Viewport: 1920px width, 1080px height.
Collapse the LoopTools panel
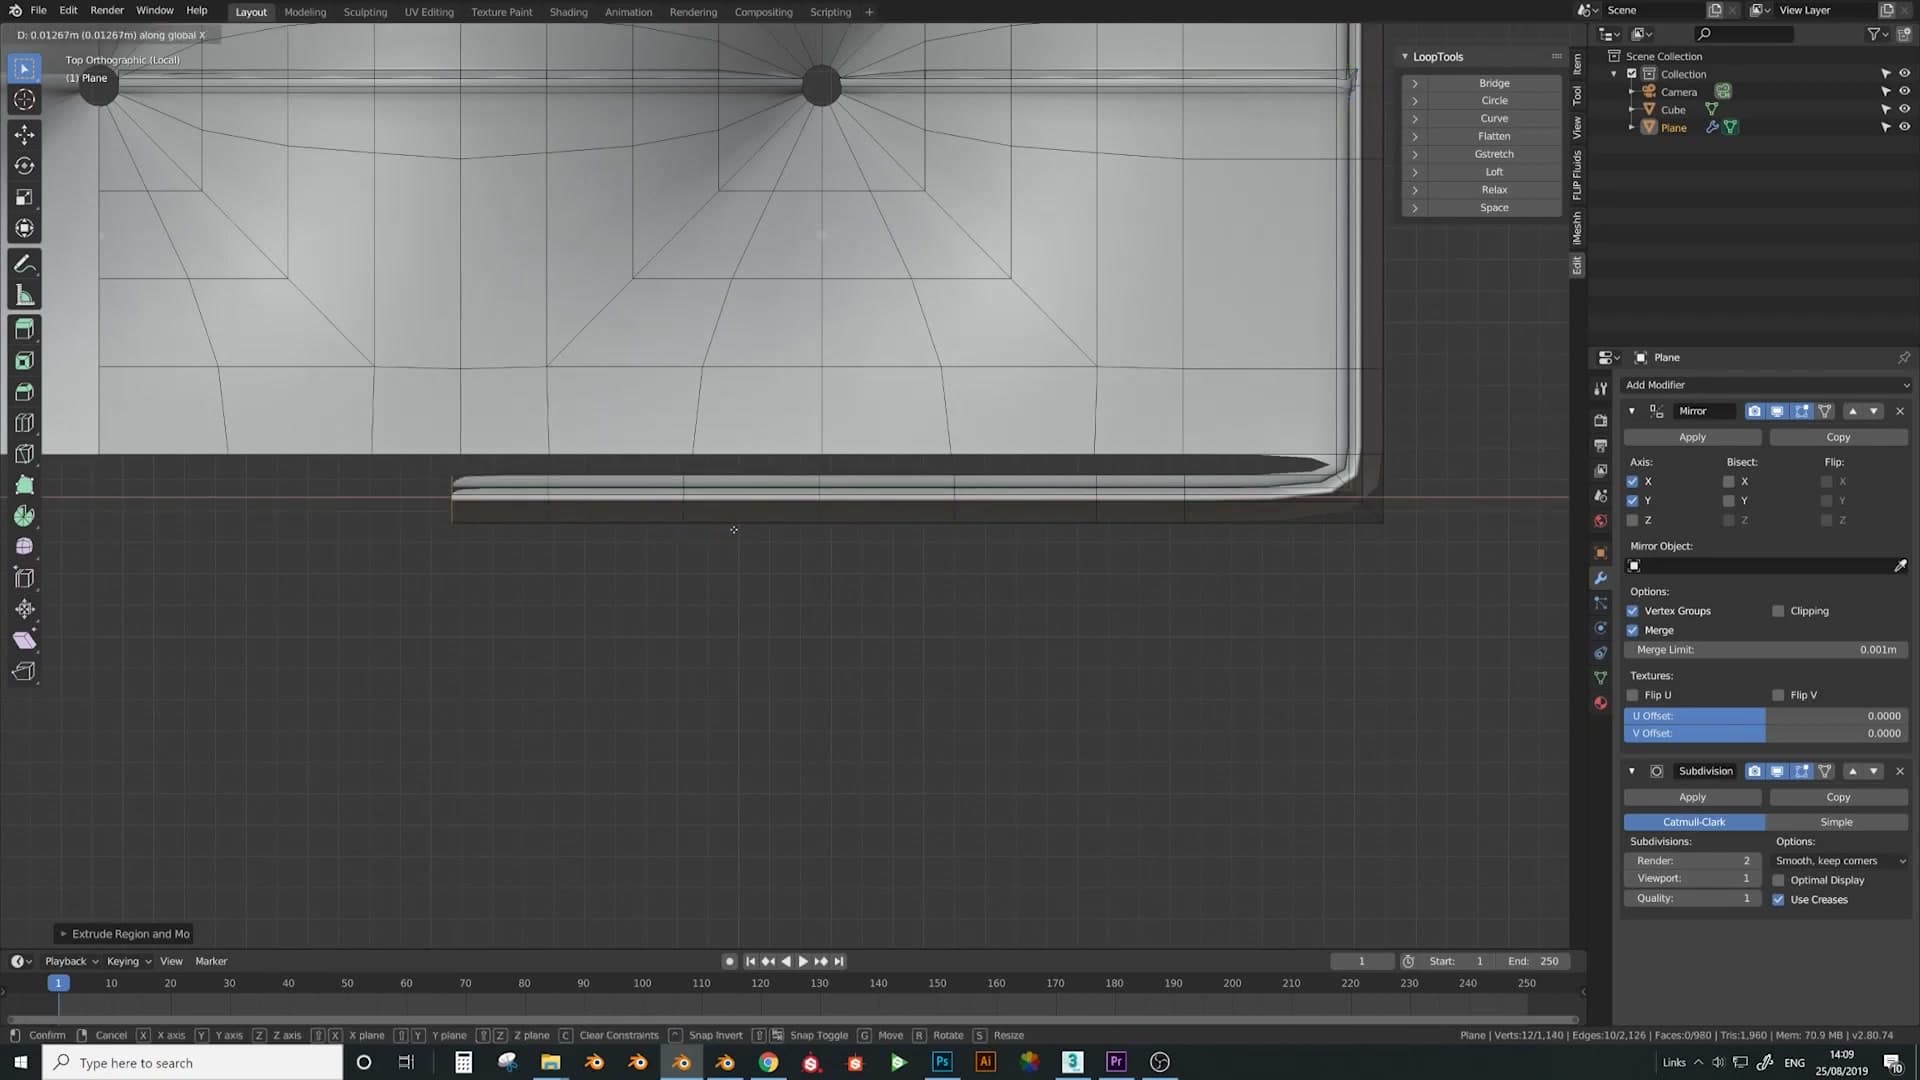(x=1405, y=57)
